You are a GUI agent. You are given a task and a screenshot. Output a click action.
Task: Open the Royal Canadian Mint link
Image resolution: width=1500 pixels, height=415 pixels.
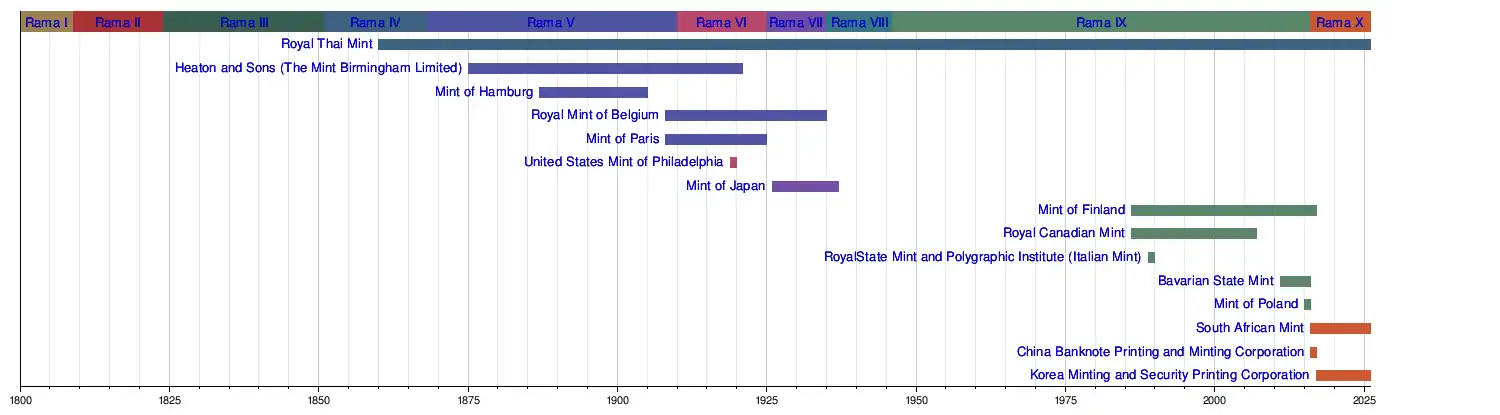point(1065,233)
